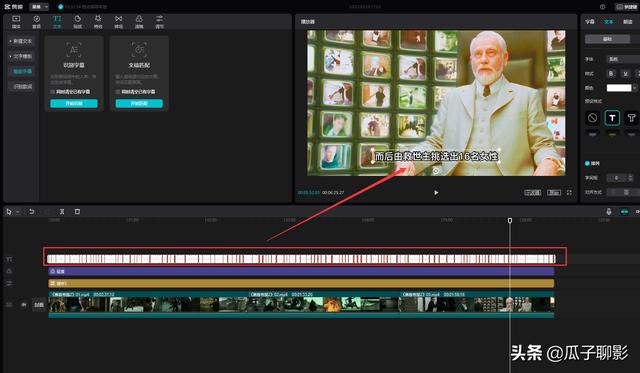Tick the clear-existing-subtitles box under Script Matching
The height and width of the screenshot is (373, 640).
pos(118,92)
